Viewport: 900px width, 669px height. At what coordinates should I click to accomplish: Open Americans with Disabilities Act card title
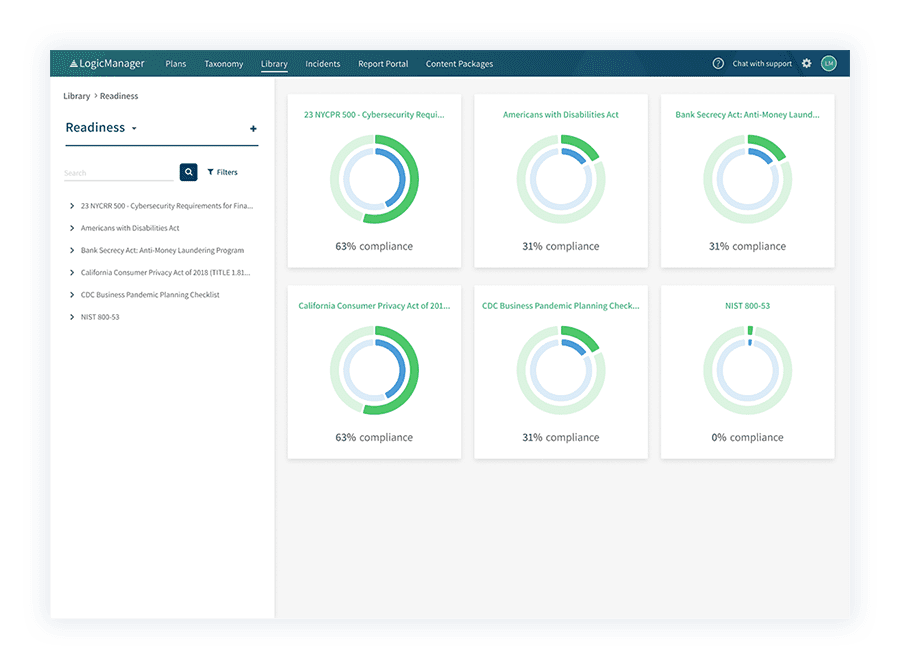561,115
